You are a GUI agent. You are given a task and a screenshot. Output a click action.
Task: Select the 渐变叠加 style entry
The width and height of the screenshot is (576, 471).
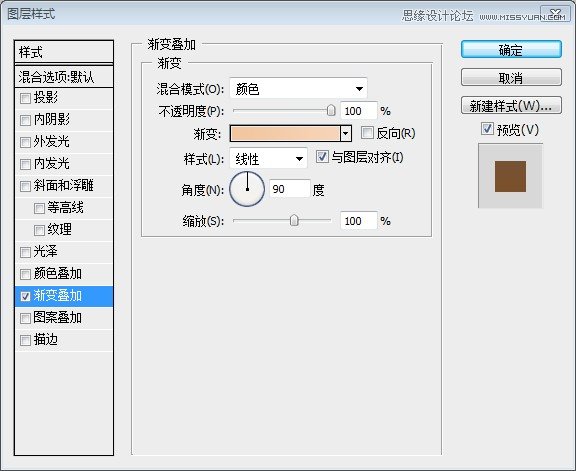tap(64, 296)
